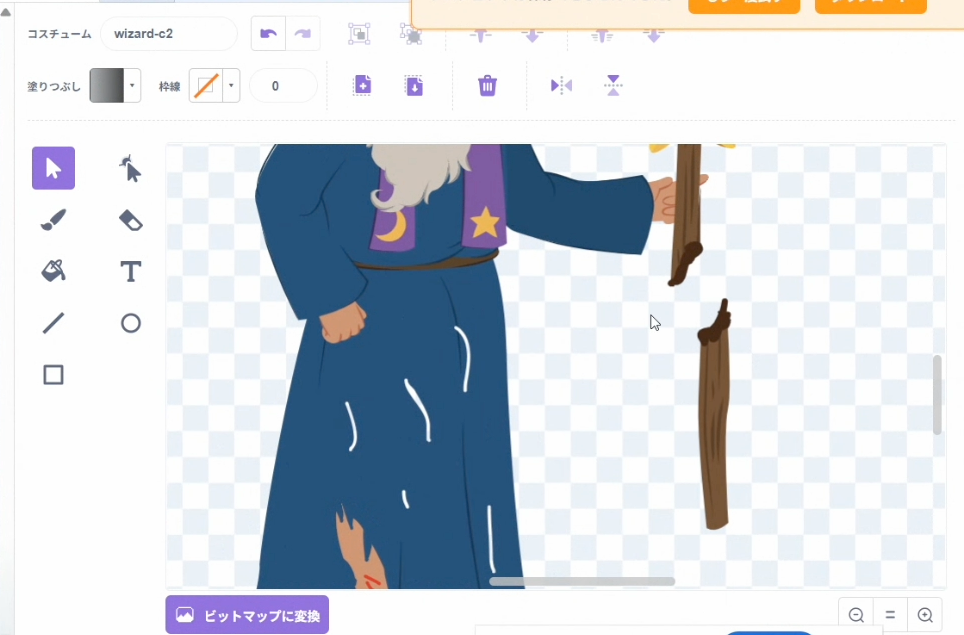Click the trash can Delete icon
The height and width of the screenshot is (635, 964).
tap(487, 86)
